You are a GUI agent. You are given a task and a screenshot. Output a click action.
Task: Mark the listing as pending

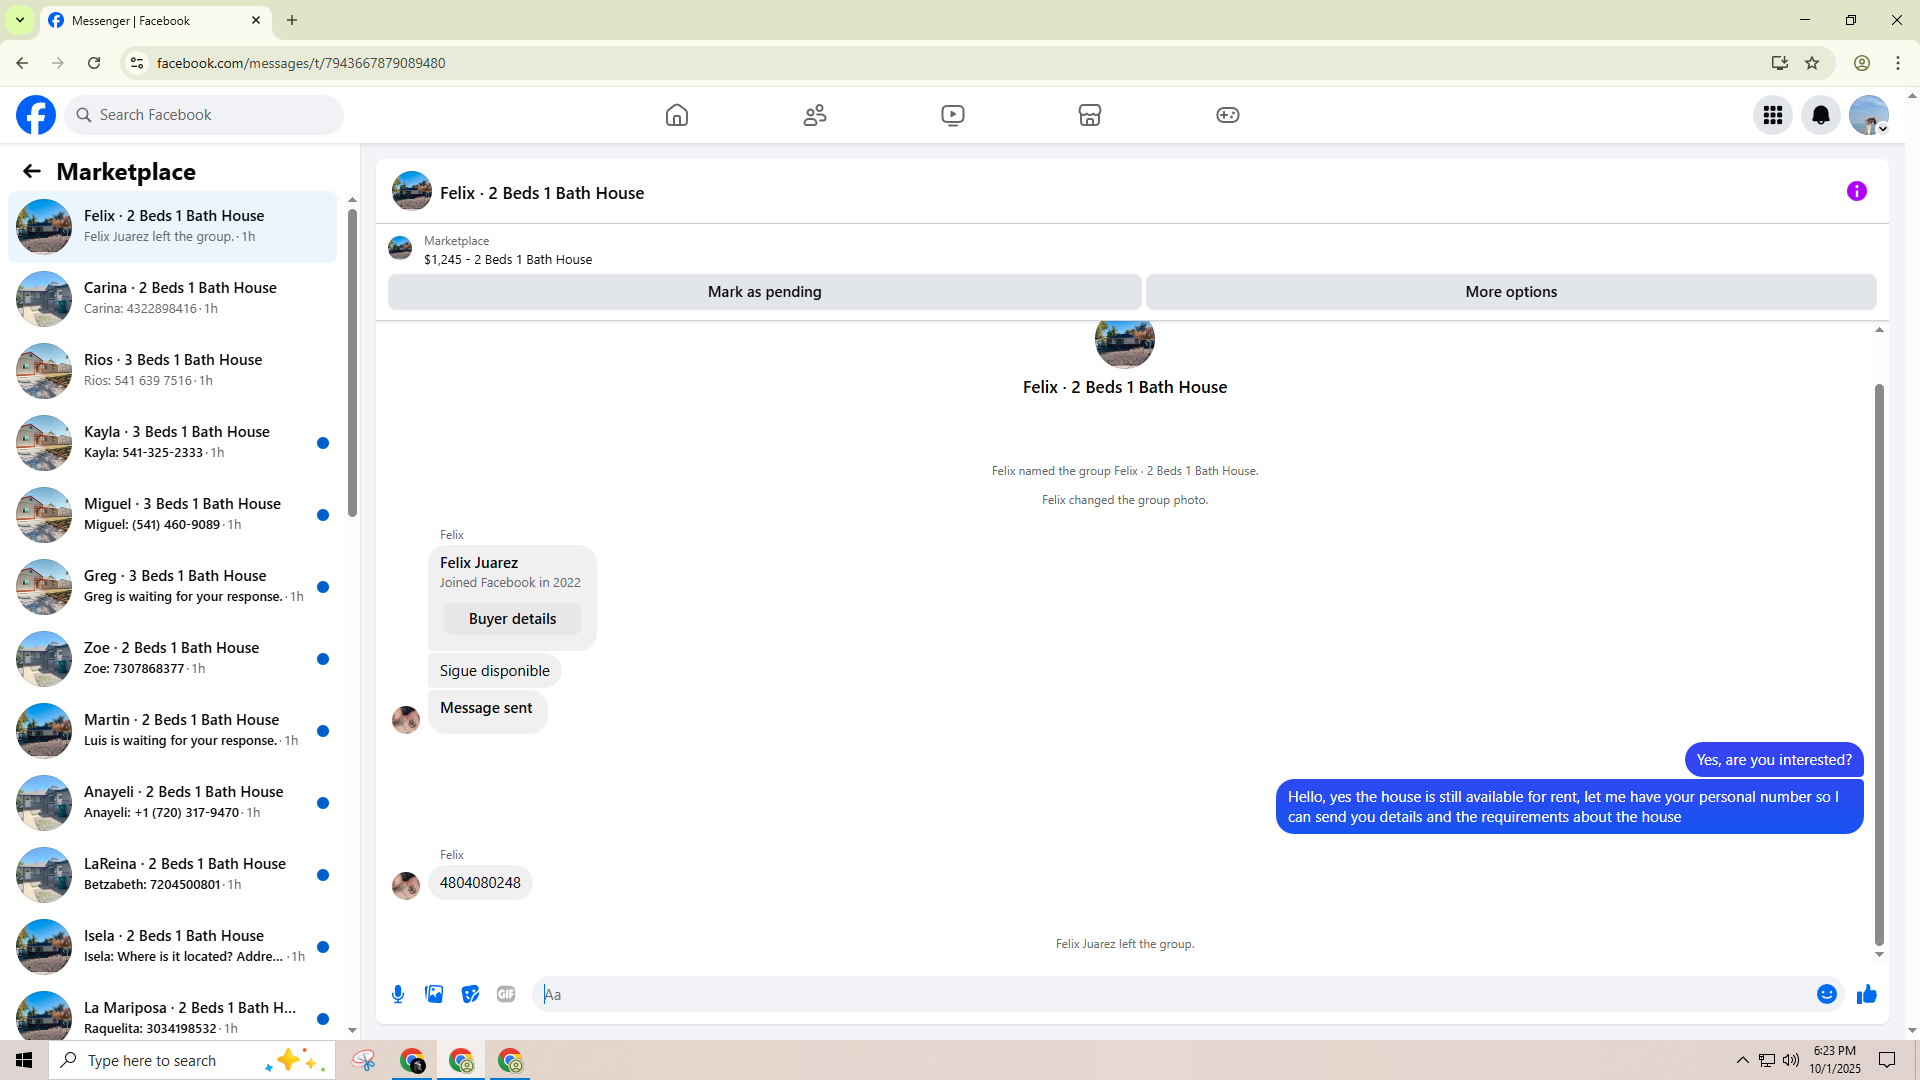[x=765, y=292]
